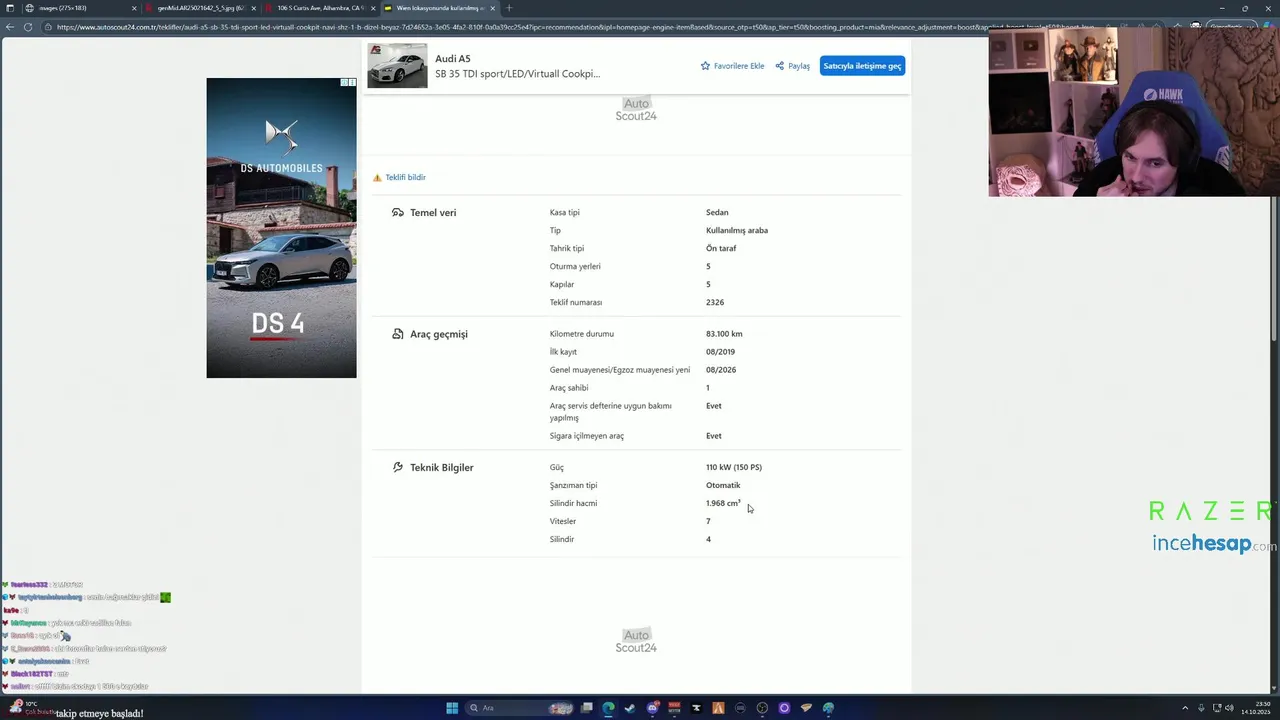The height and width of the screenshot is (720, 1280).
Task: Click the taskbar clock showing 23:50
Action: pyautogui.click(x=1254, y=708)
